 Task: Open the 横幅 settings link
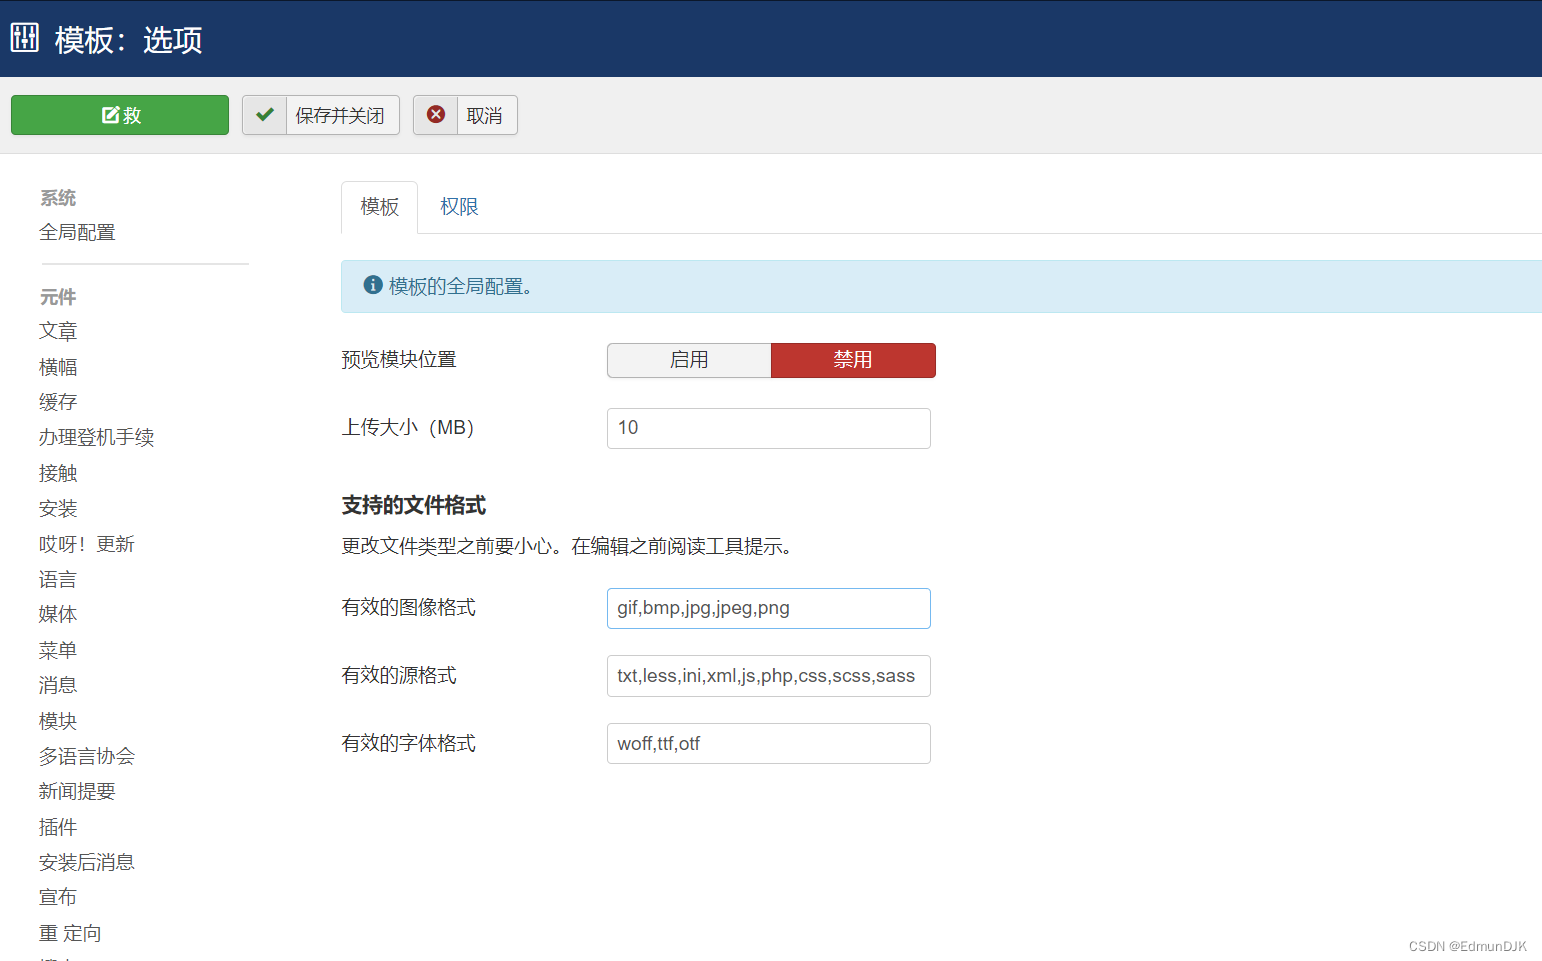point(57,365)
